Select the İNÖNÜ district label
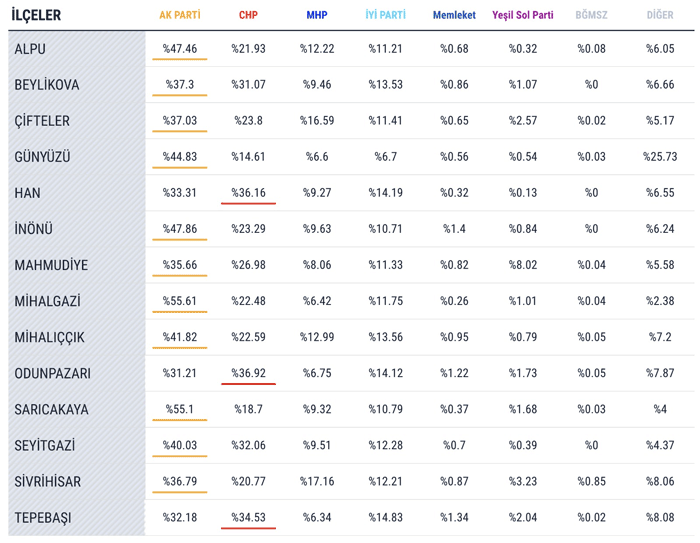The image size is (700, 543). [x=33, y=229]
